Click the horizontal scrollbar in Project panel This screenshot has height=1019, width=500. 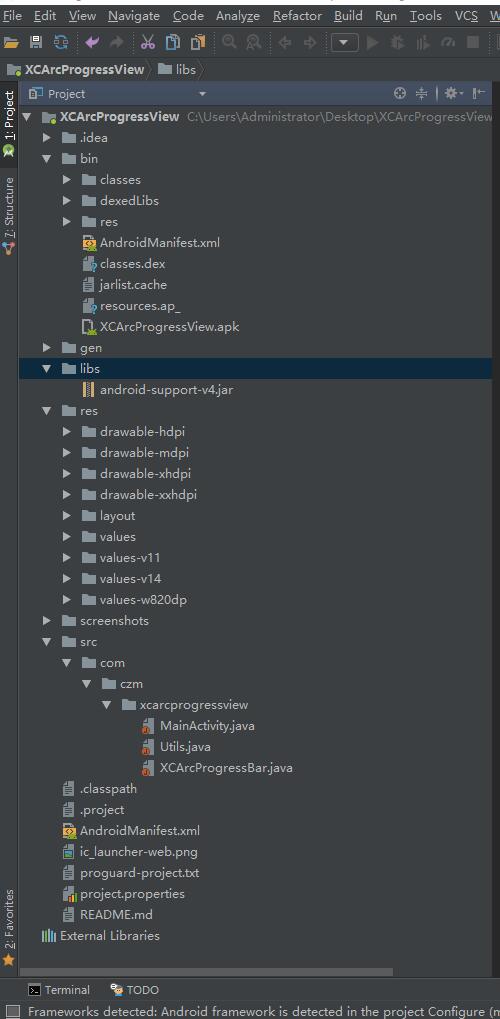point(206,972)
